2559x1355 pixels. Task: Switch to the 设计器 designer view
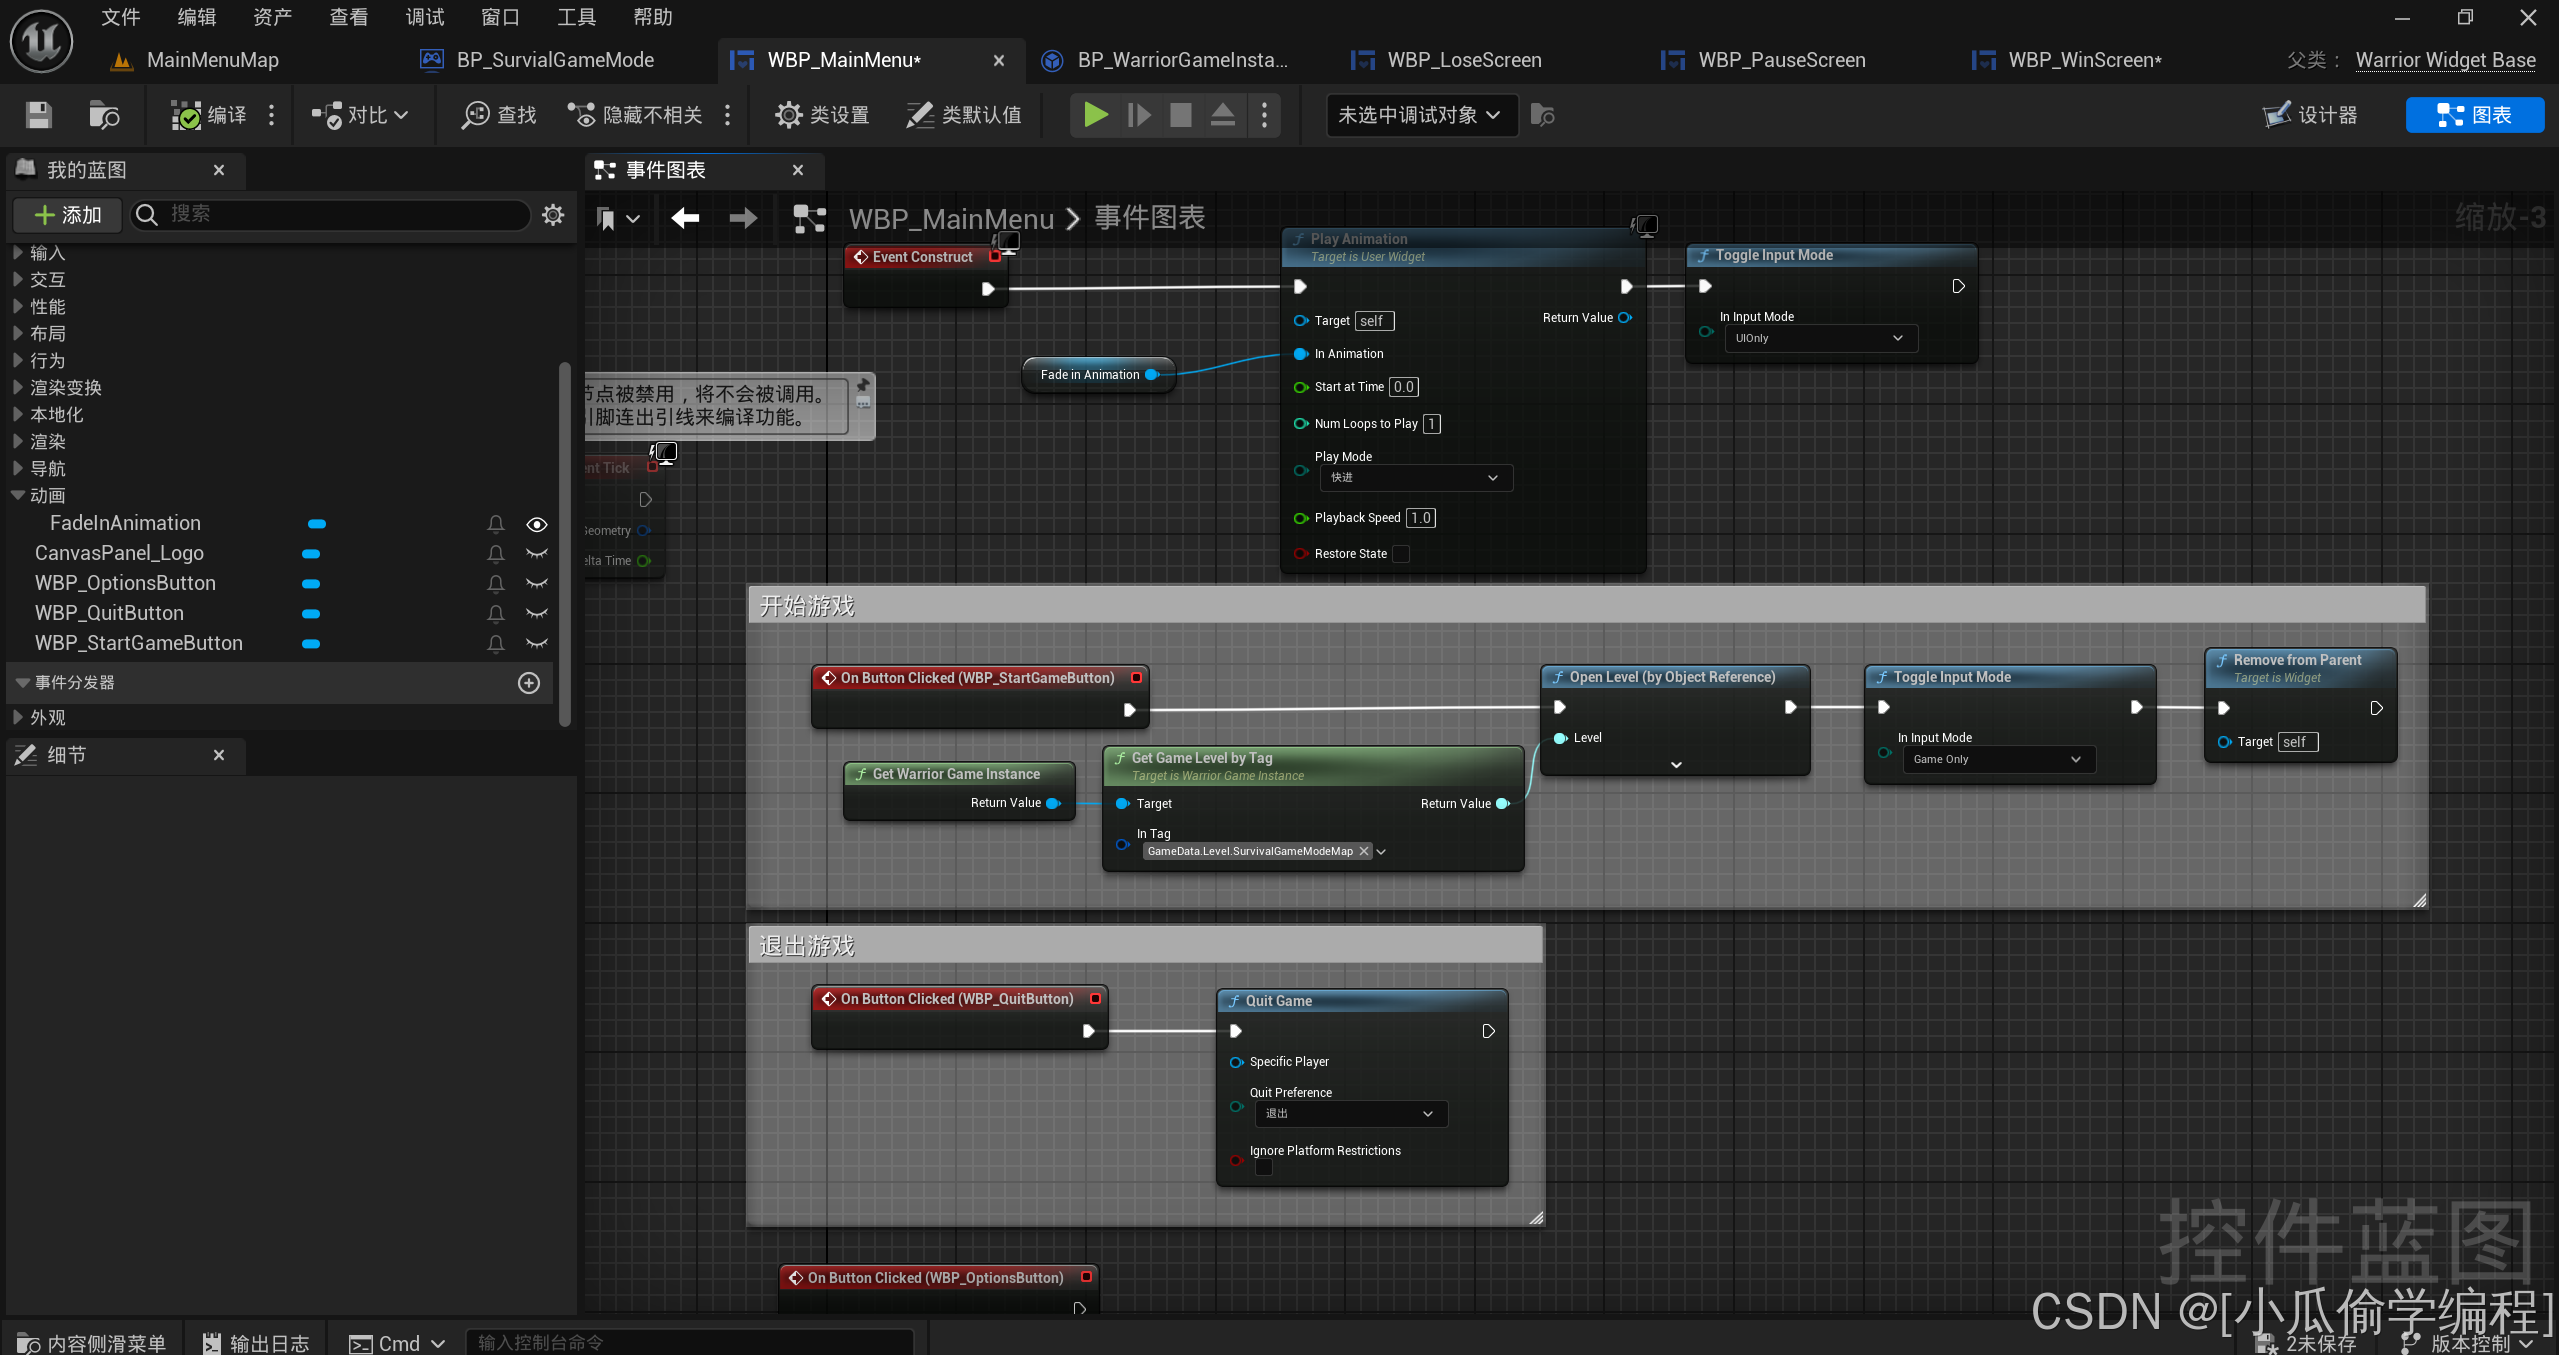tap(2310, 115)
